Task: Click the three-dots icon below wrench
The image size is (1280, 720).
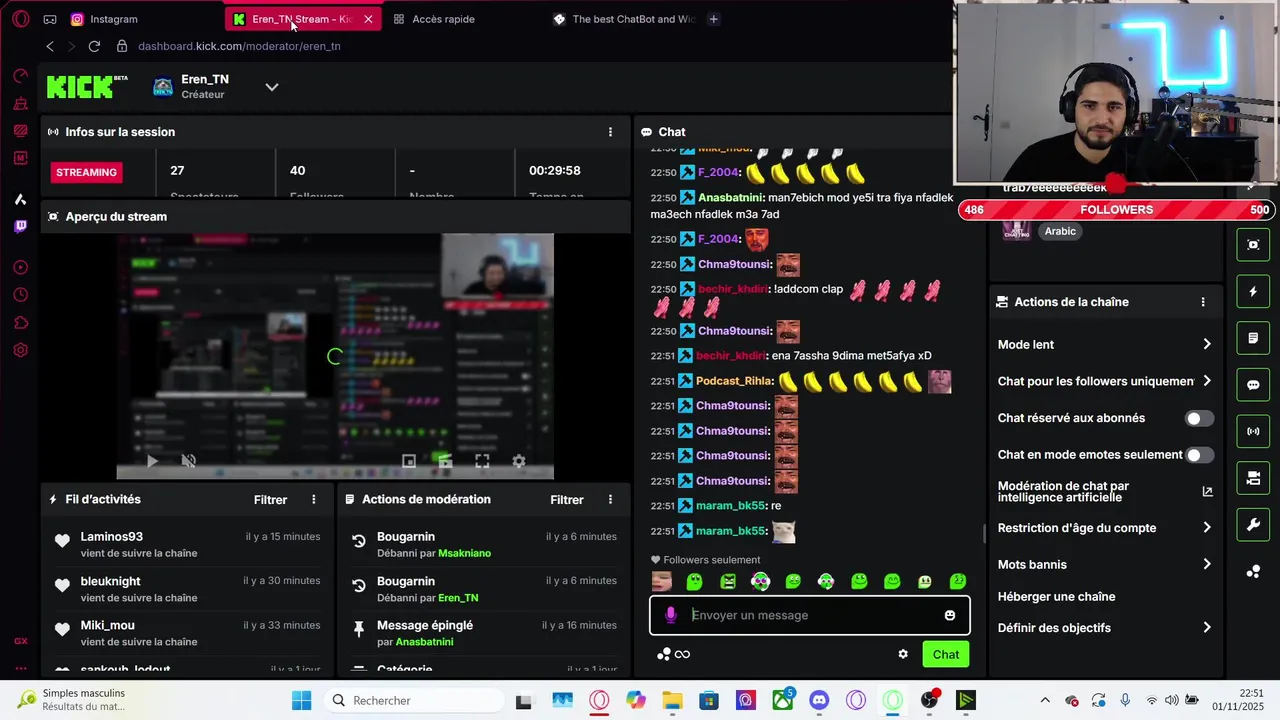Action: 1253,572
